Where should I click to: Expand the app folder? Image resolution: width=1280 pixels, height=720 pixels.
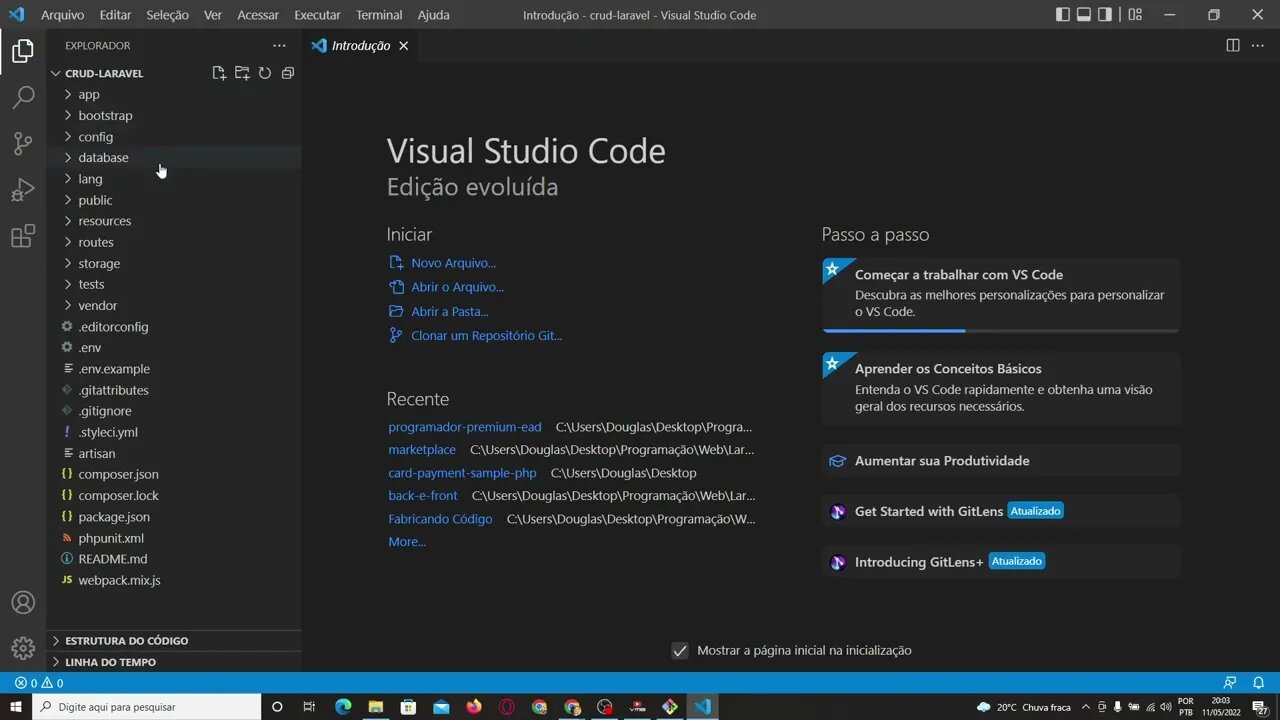(174, 94)
